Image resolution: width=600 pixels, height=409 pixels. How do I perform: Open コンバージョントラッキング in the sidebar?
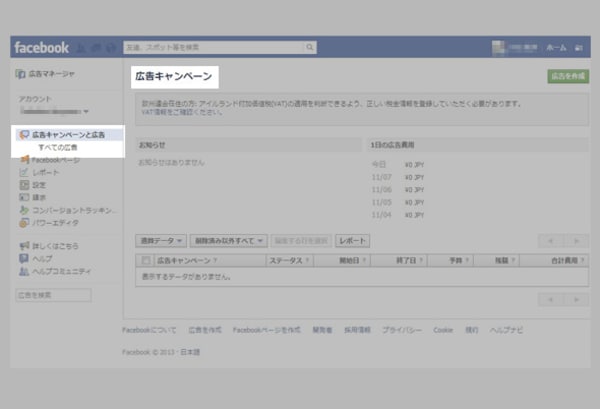point(68,210)
